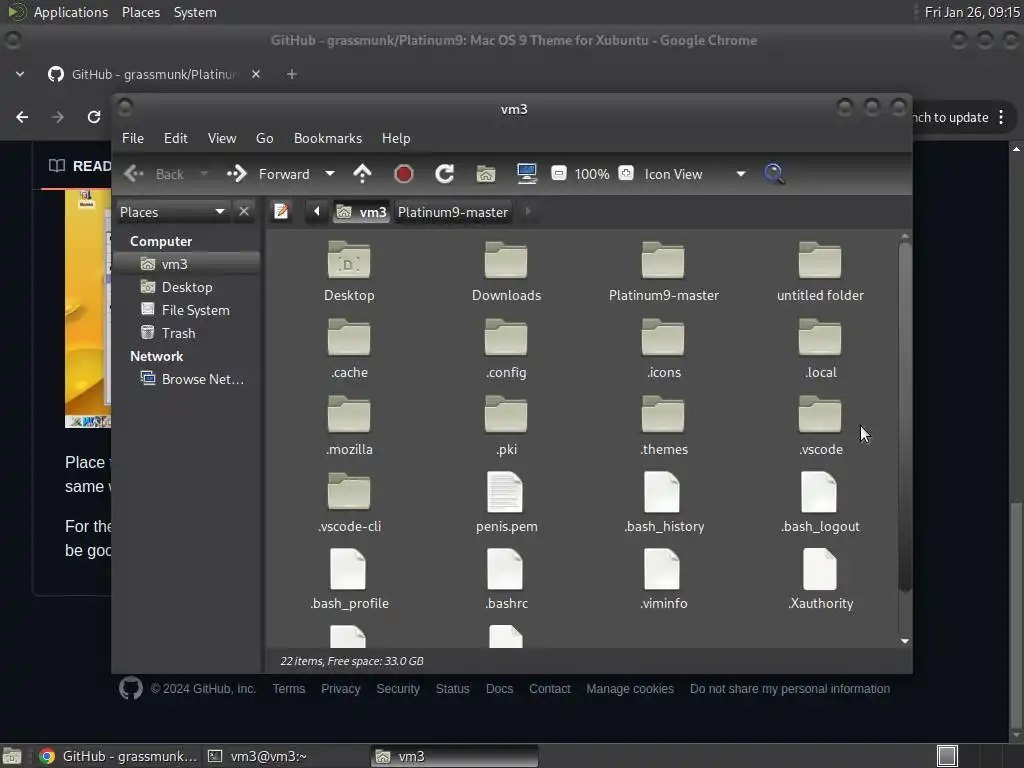Viewport: 1024px width, 768px height.
Task: Select the .bash_profile file
Action: point(349,579)
